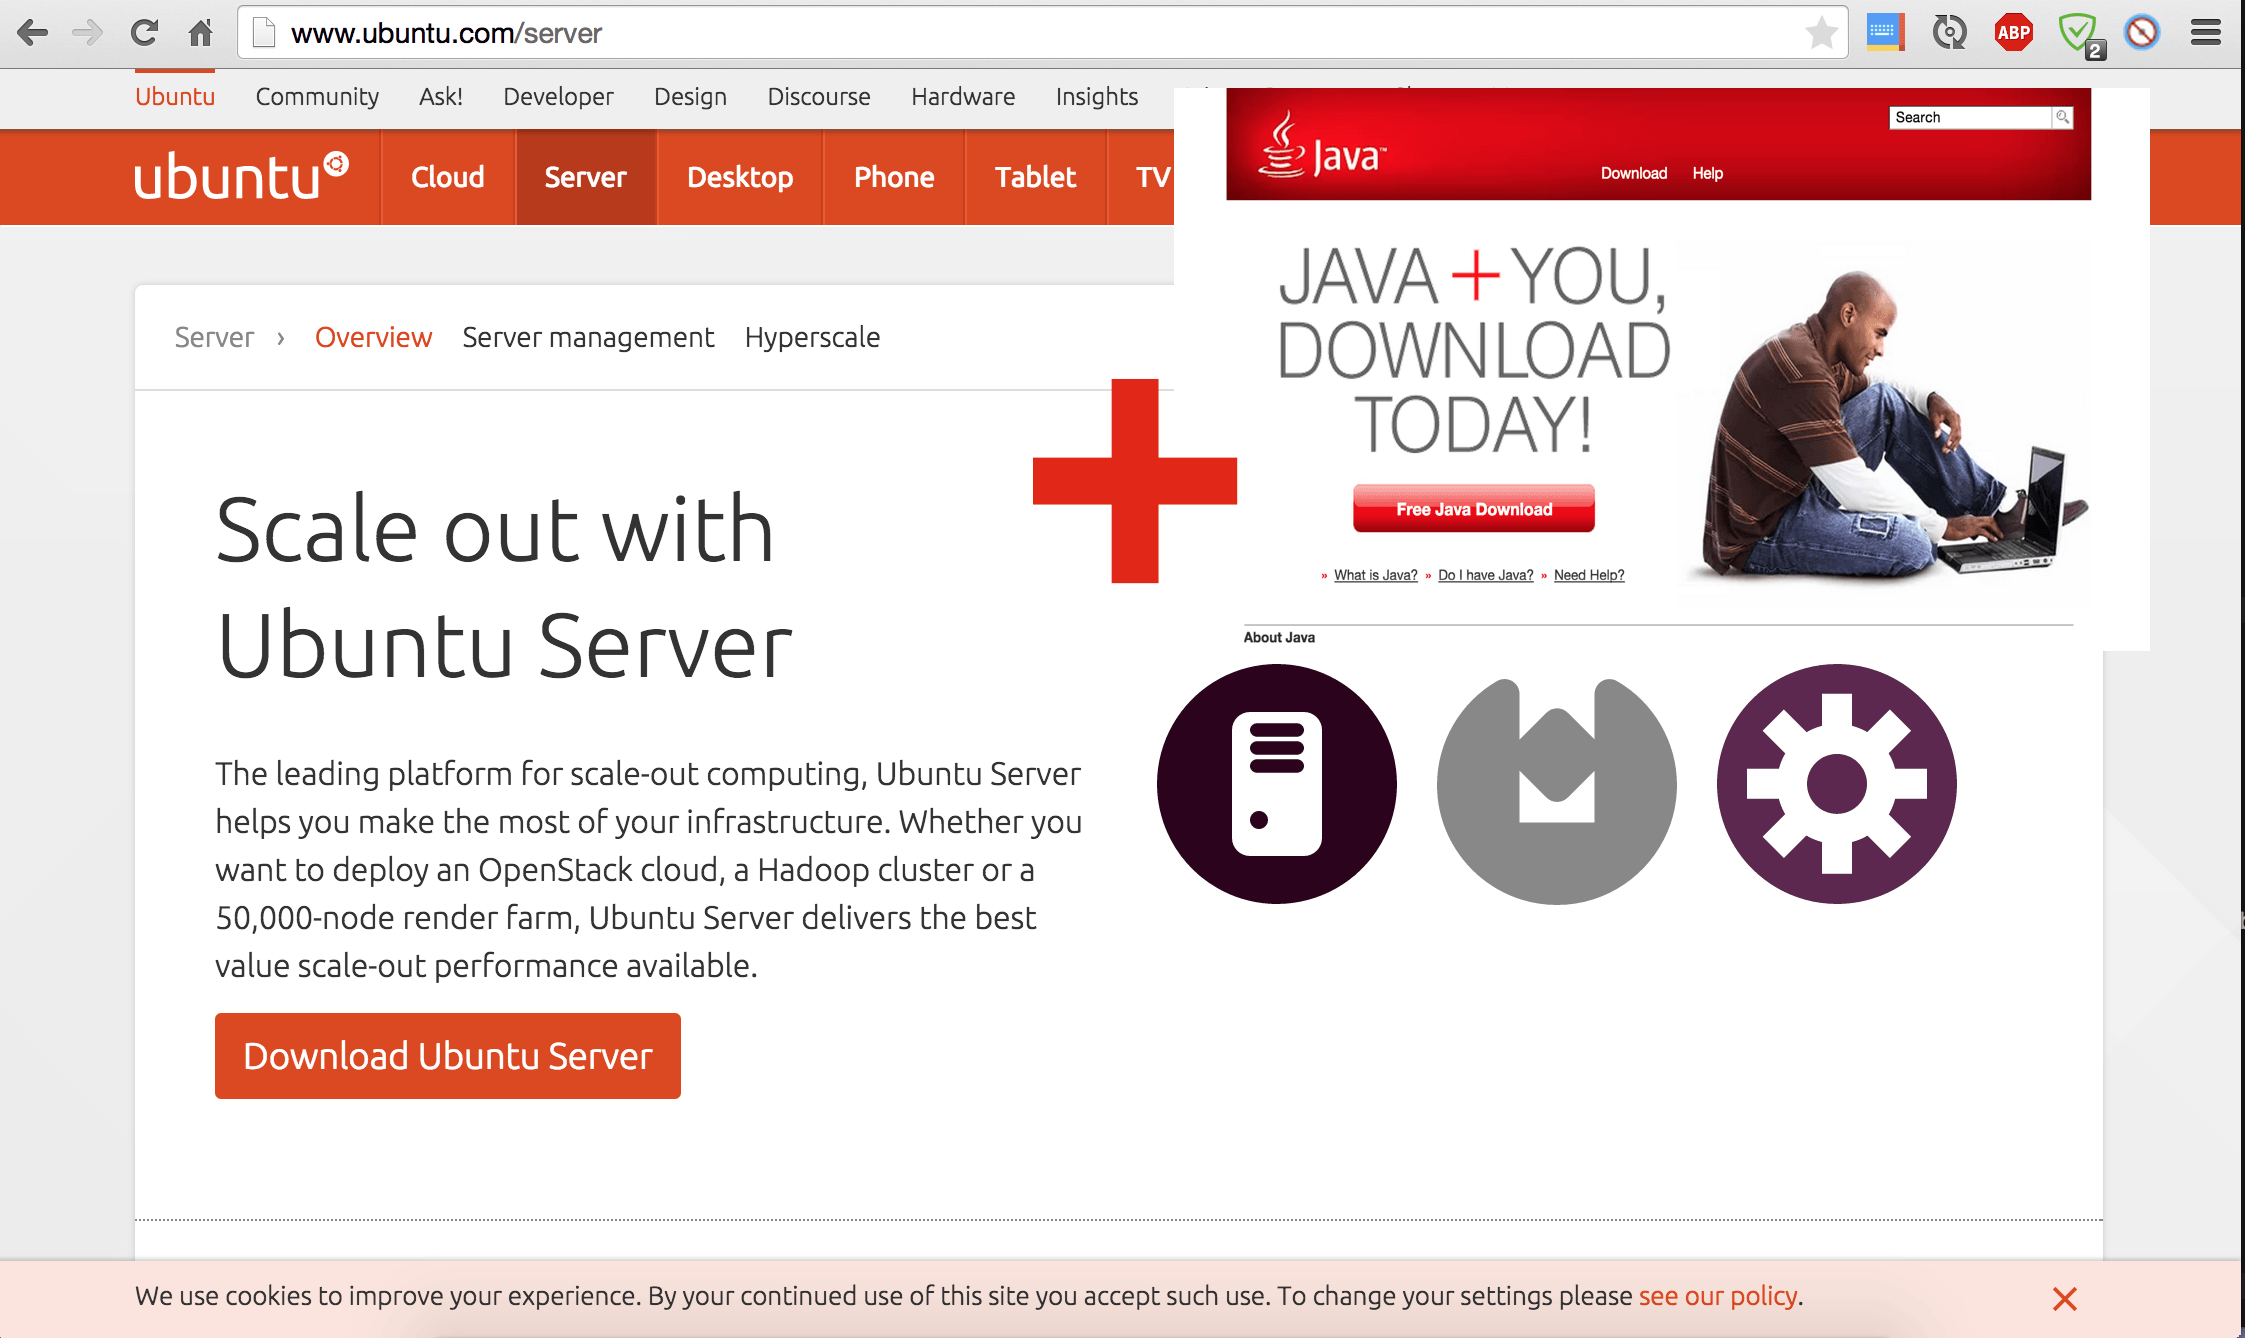
Task: Click the Free Java Download button
Action: [1474, 509]
